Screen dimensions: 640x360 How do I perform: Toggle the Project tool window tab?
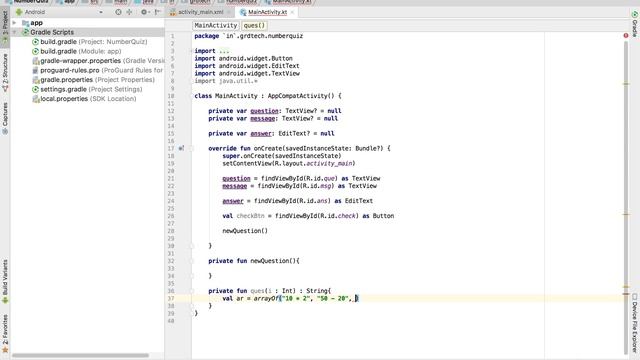pyautogui.click(x=5, y=27)
